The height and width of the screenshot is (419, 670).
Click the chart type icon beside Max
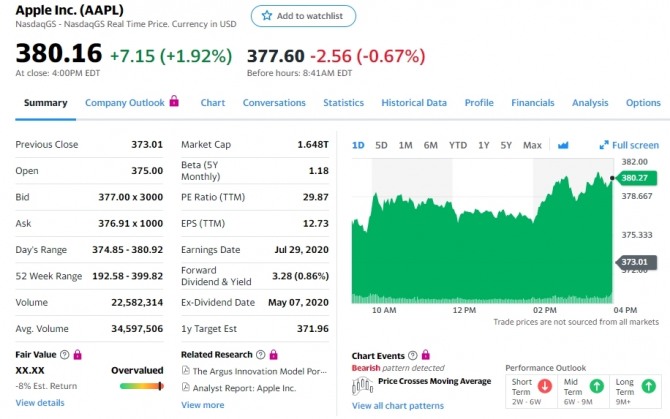pyautogui.click(x=562, y=145)
